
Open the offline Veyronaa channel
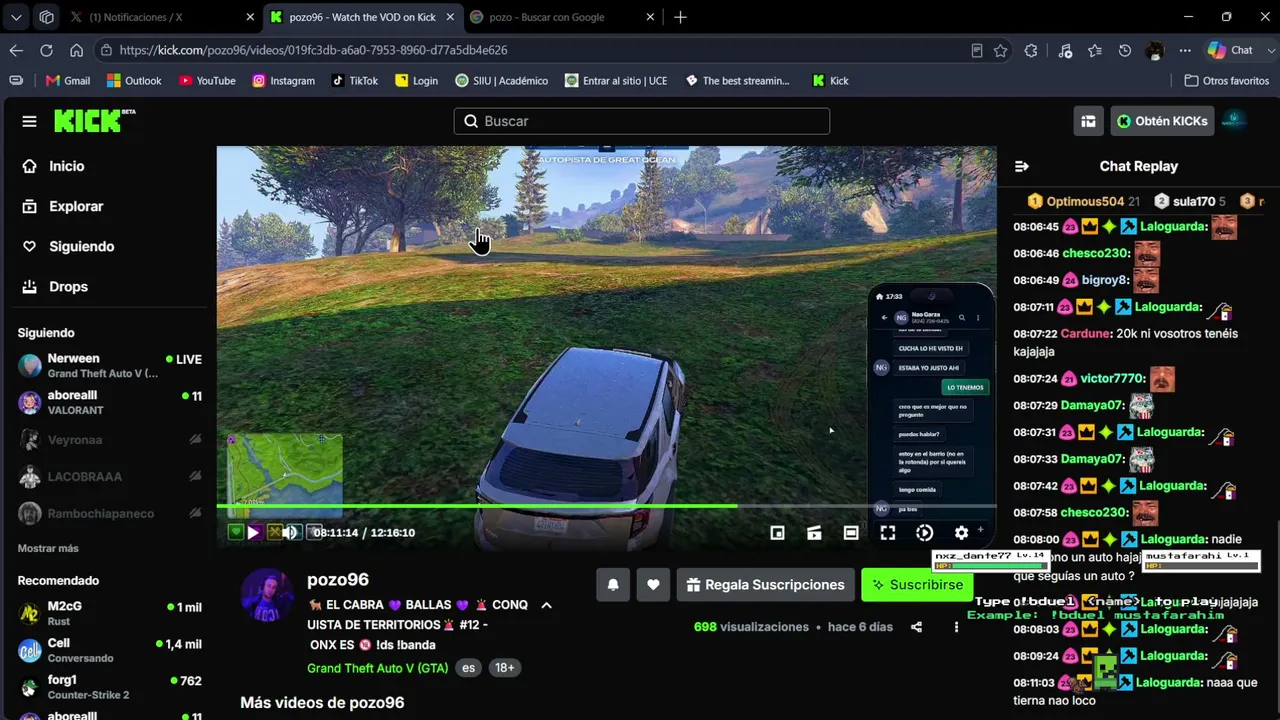110,439
